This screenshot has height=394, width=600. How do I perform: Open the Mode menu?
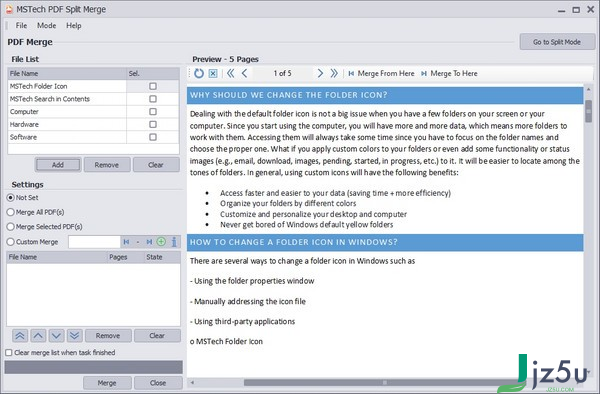pyautogui.click(x=47, y=26)
